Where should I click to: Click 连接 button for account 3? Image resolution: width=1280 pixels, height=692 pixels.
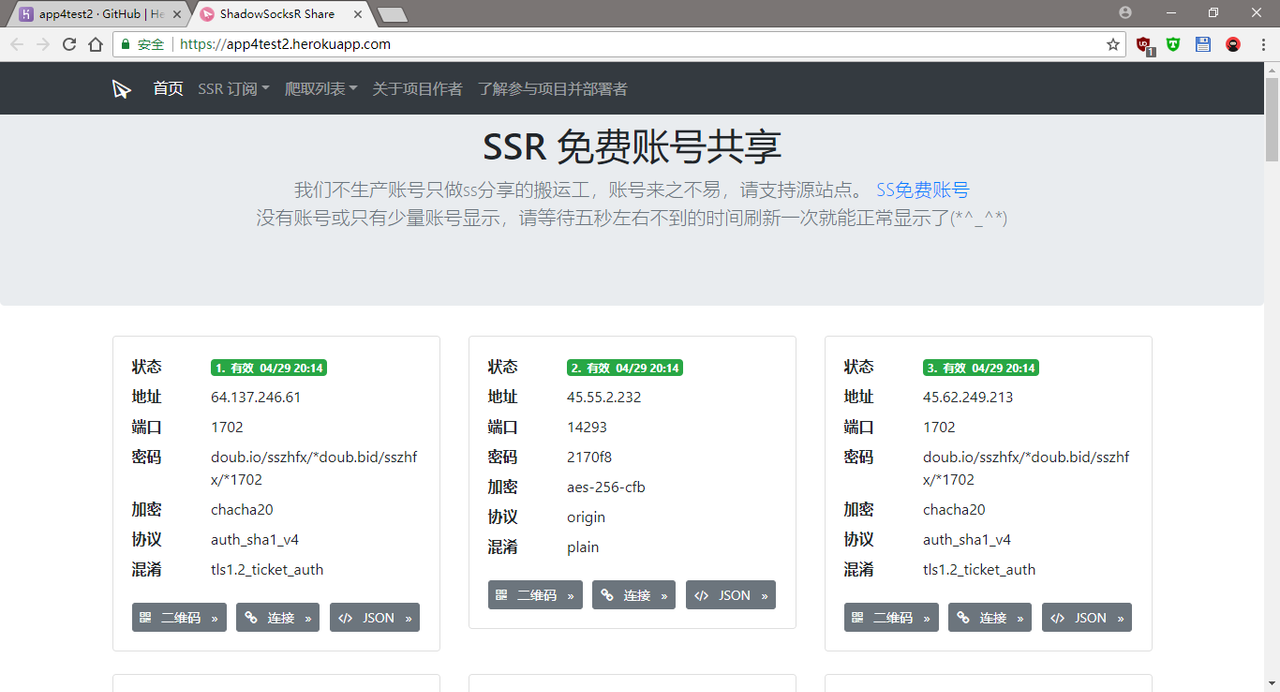(990, 618)
